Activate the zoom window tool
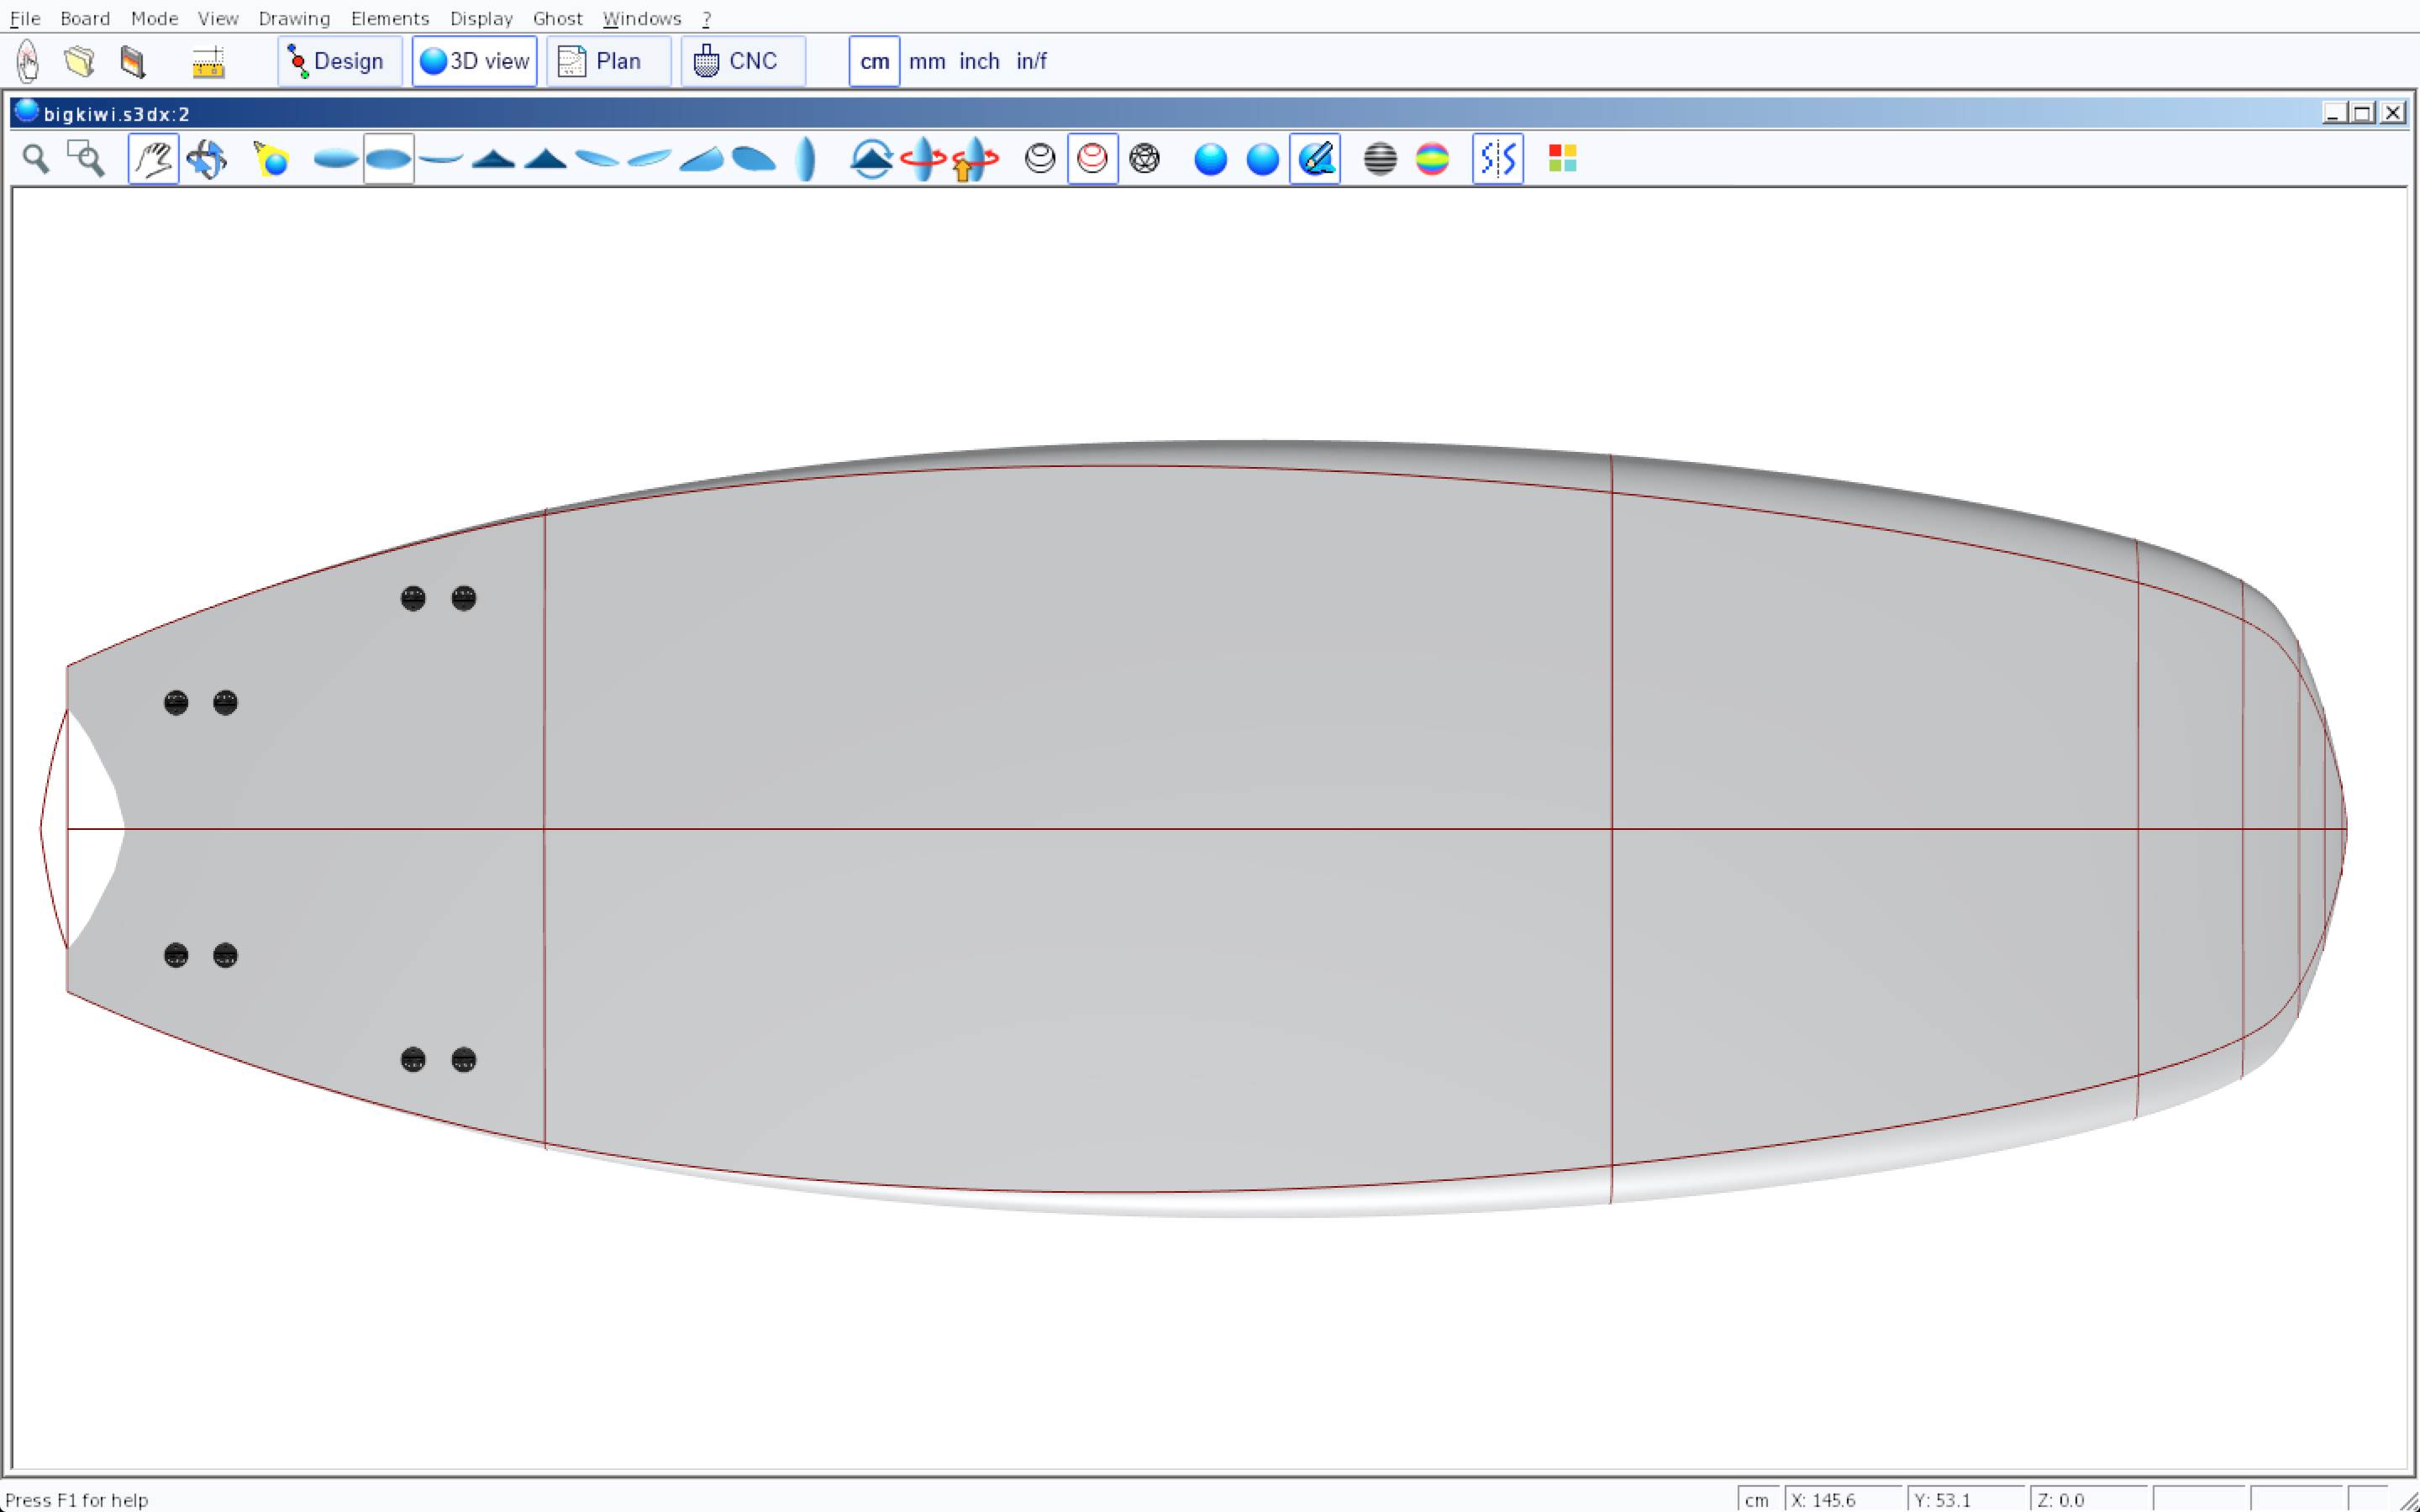This screenshot has height=1512, width=2420. (x=86, y=159)
